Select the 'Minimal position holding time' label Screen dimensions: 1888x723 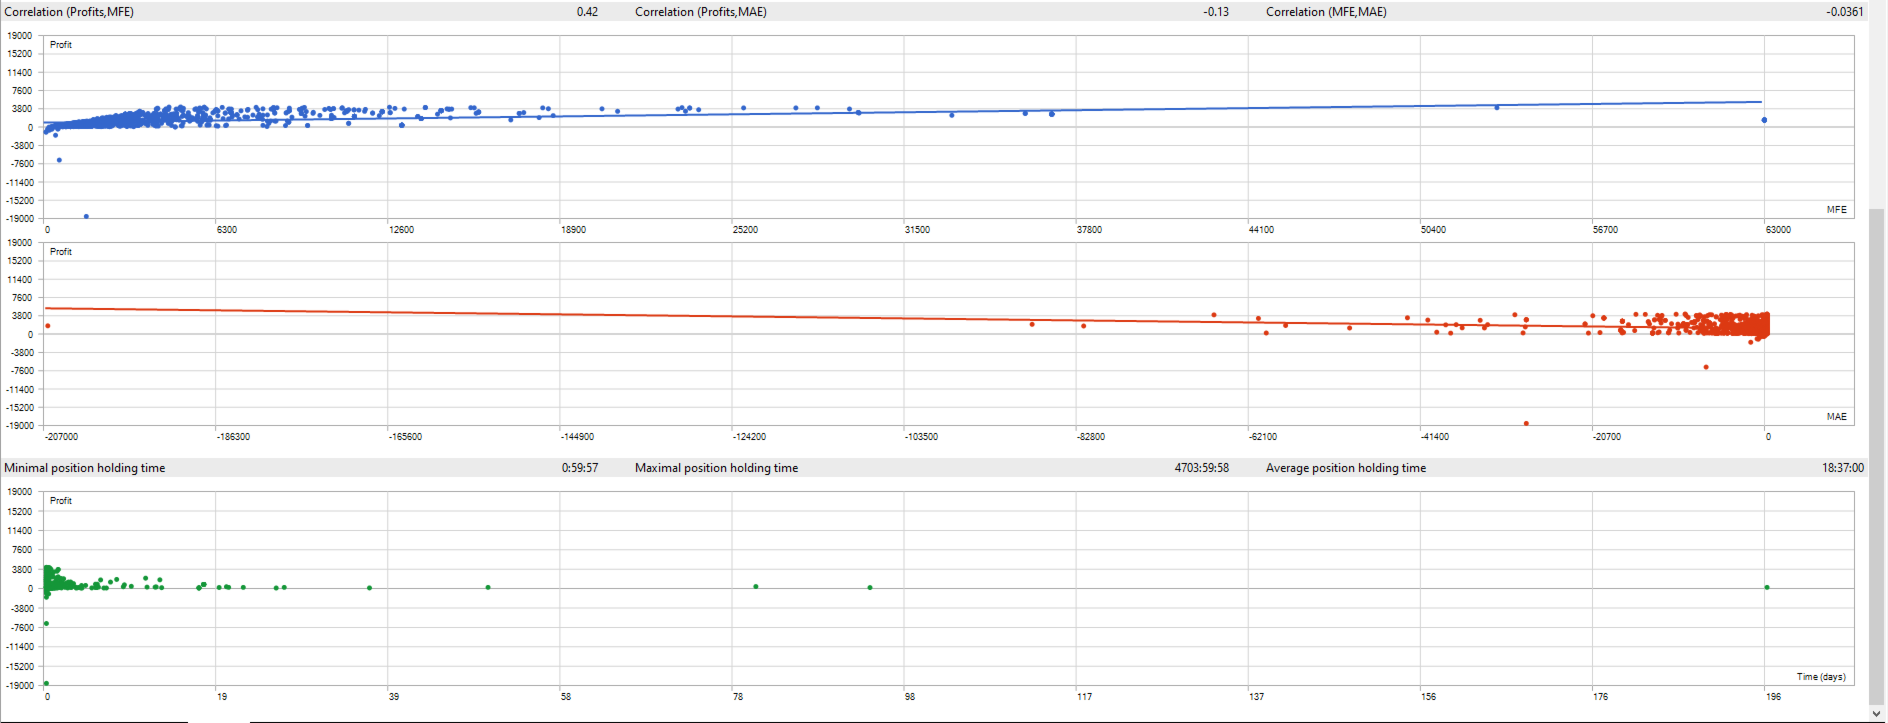pyautogui.click(x=85, y=468)
